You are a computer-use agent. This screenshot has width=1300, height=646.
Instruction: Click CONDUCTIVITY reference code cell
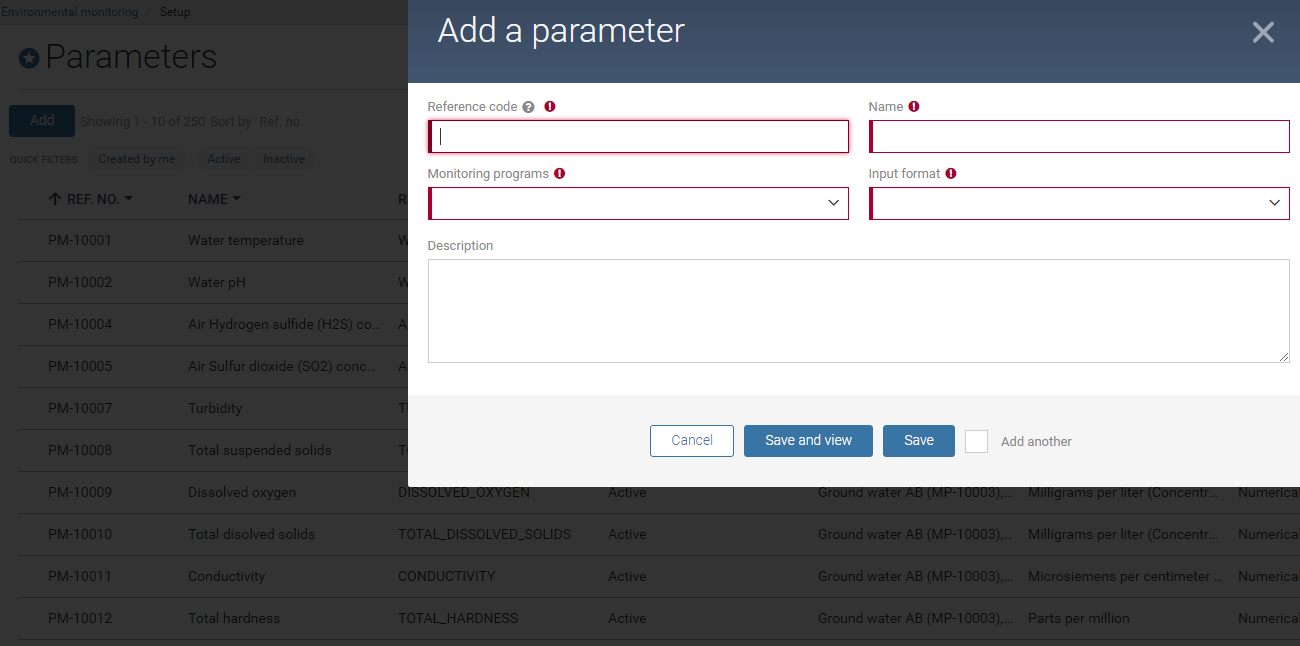click(447, 577)
